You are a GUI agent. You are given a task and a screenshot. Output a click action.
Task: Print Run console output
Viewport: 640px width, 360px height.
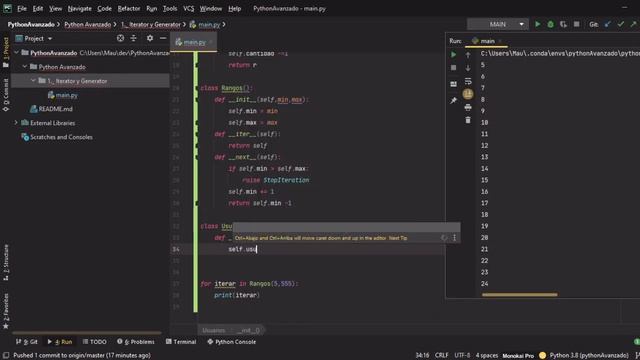point(468,107)
